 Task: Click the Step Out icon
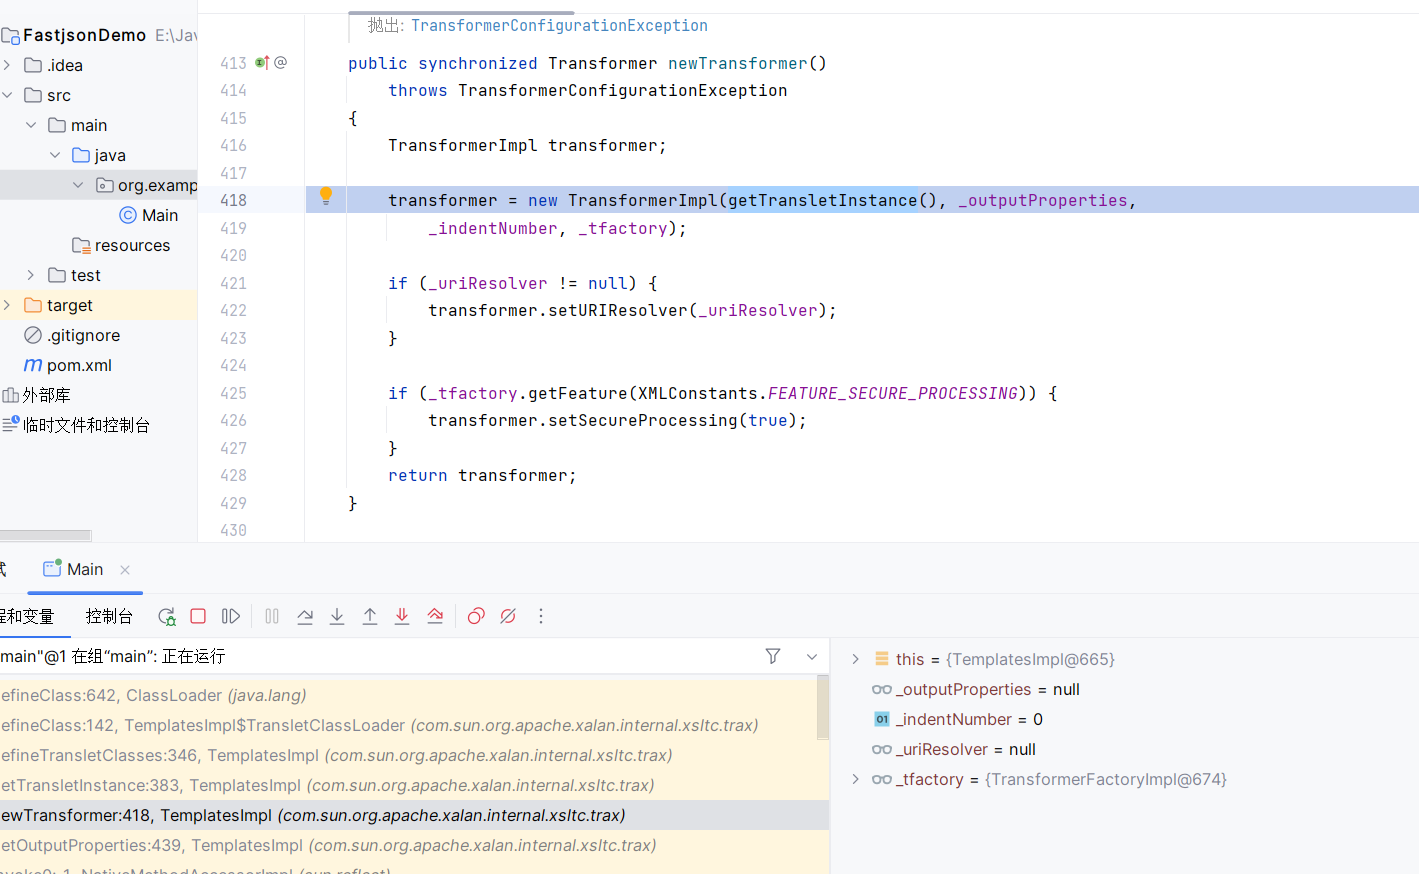click(370, 616)
